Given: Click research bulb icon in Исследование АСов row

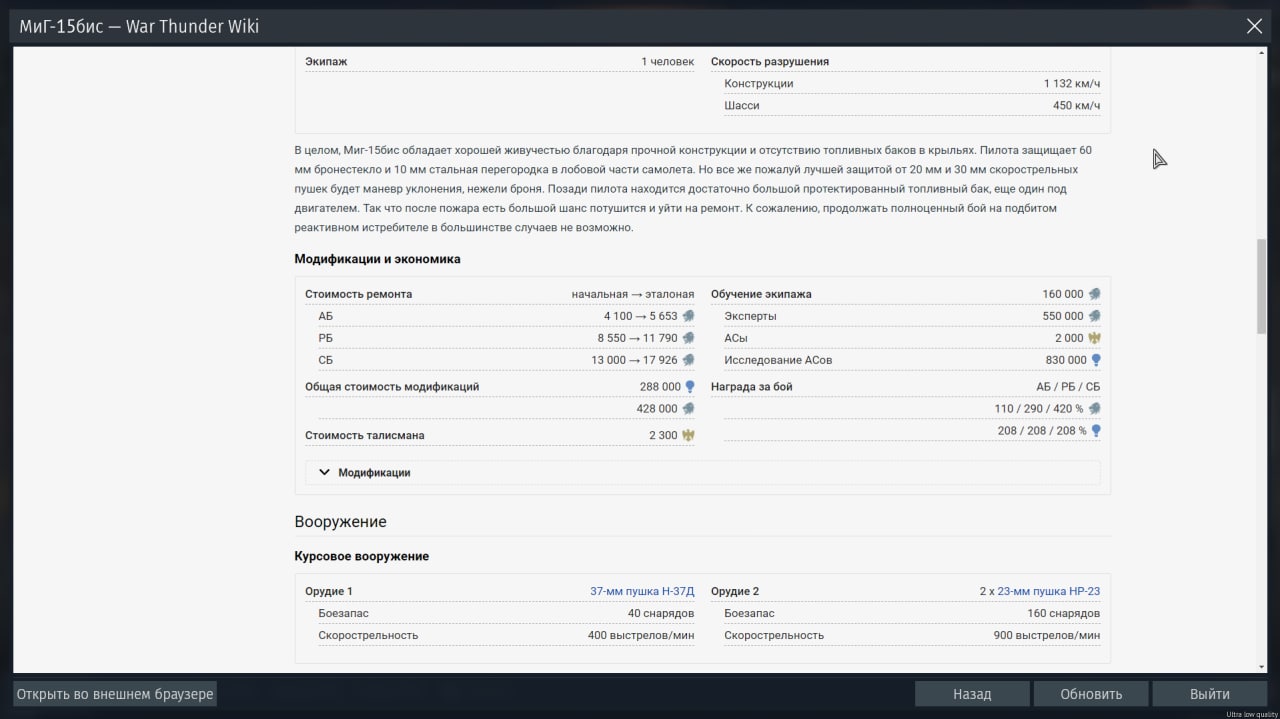Looking at the screenshot, I should [x=1095, y=360].
